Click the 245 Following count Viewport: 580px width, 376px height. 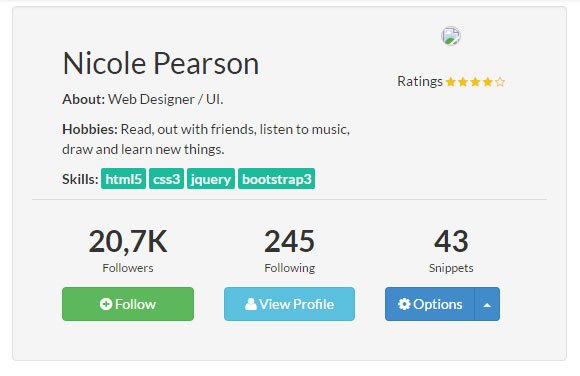pyautogui.click(x=289, y=242)
